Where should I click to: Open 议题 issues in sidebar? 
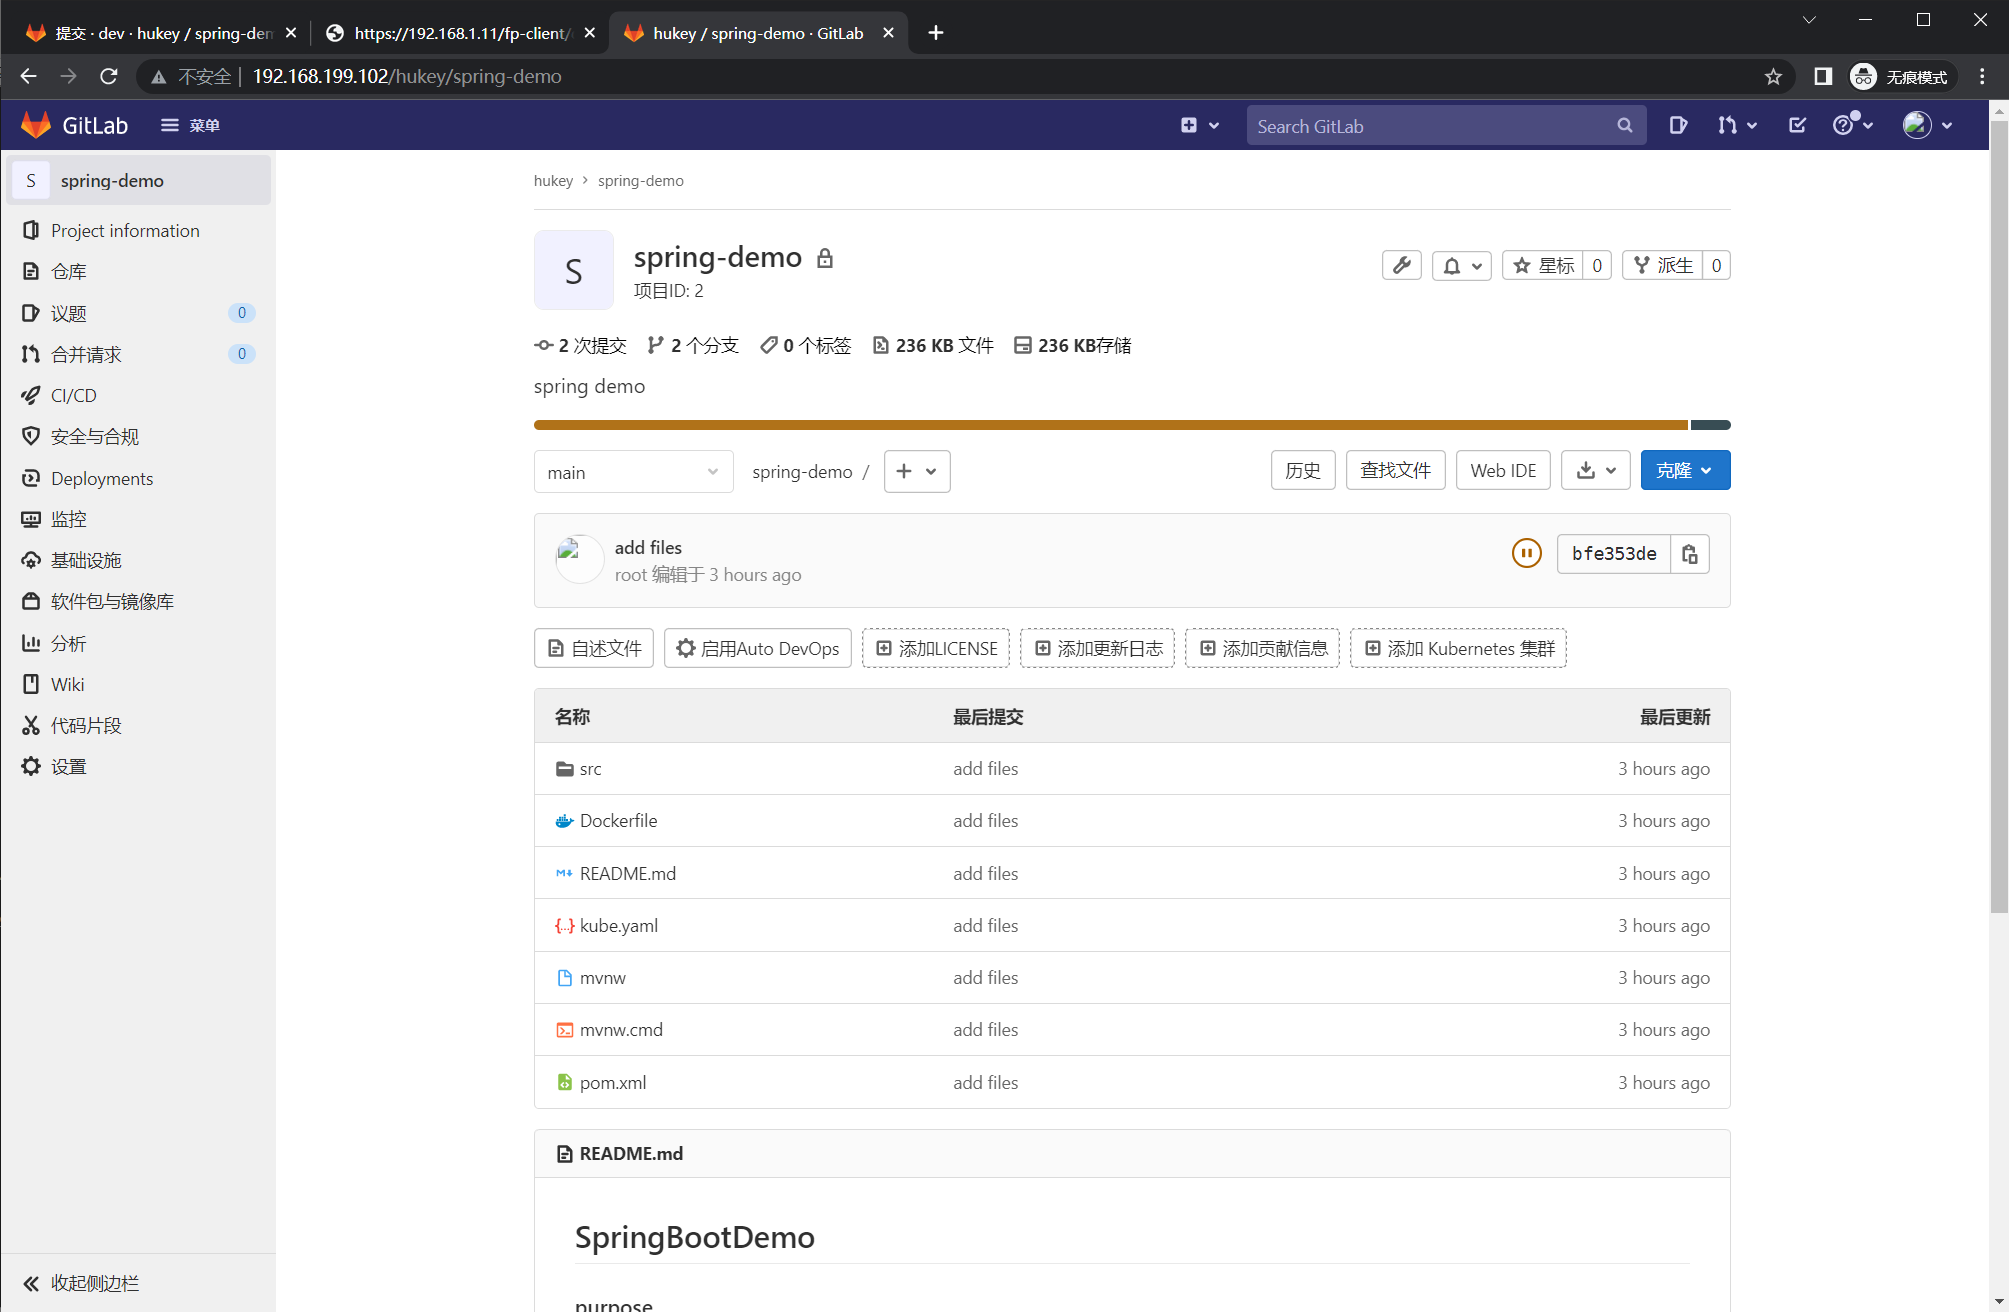(x=69, y=313)
